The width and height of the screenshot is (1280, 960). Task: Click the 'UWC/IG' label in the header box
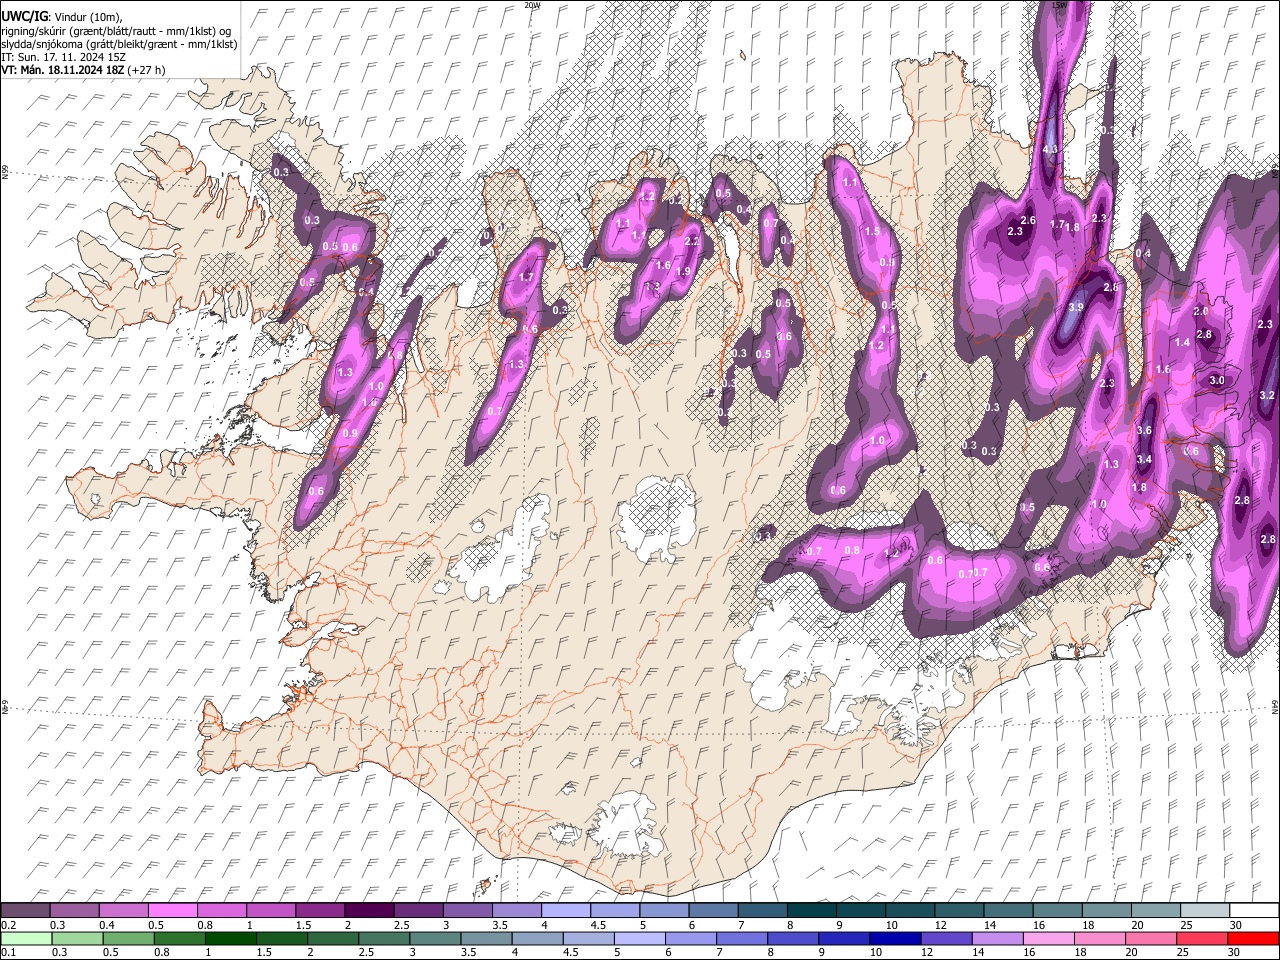(x=24, y=17)
